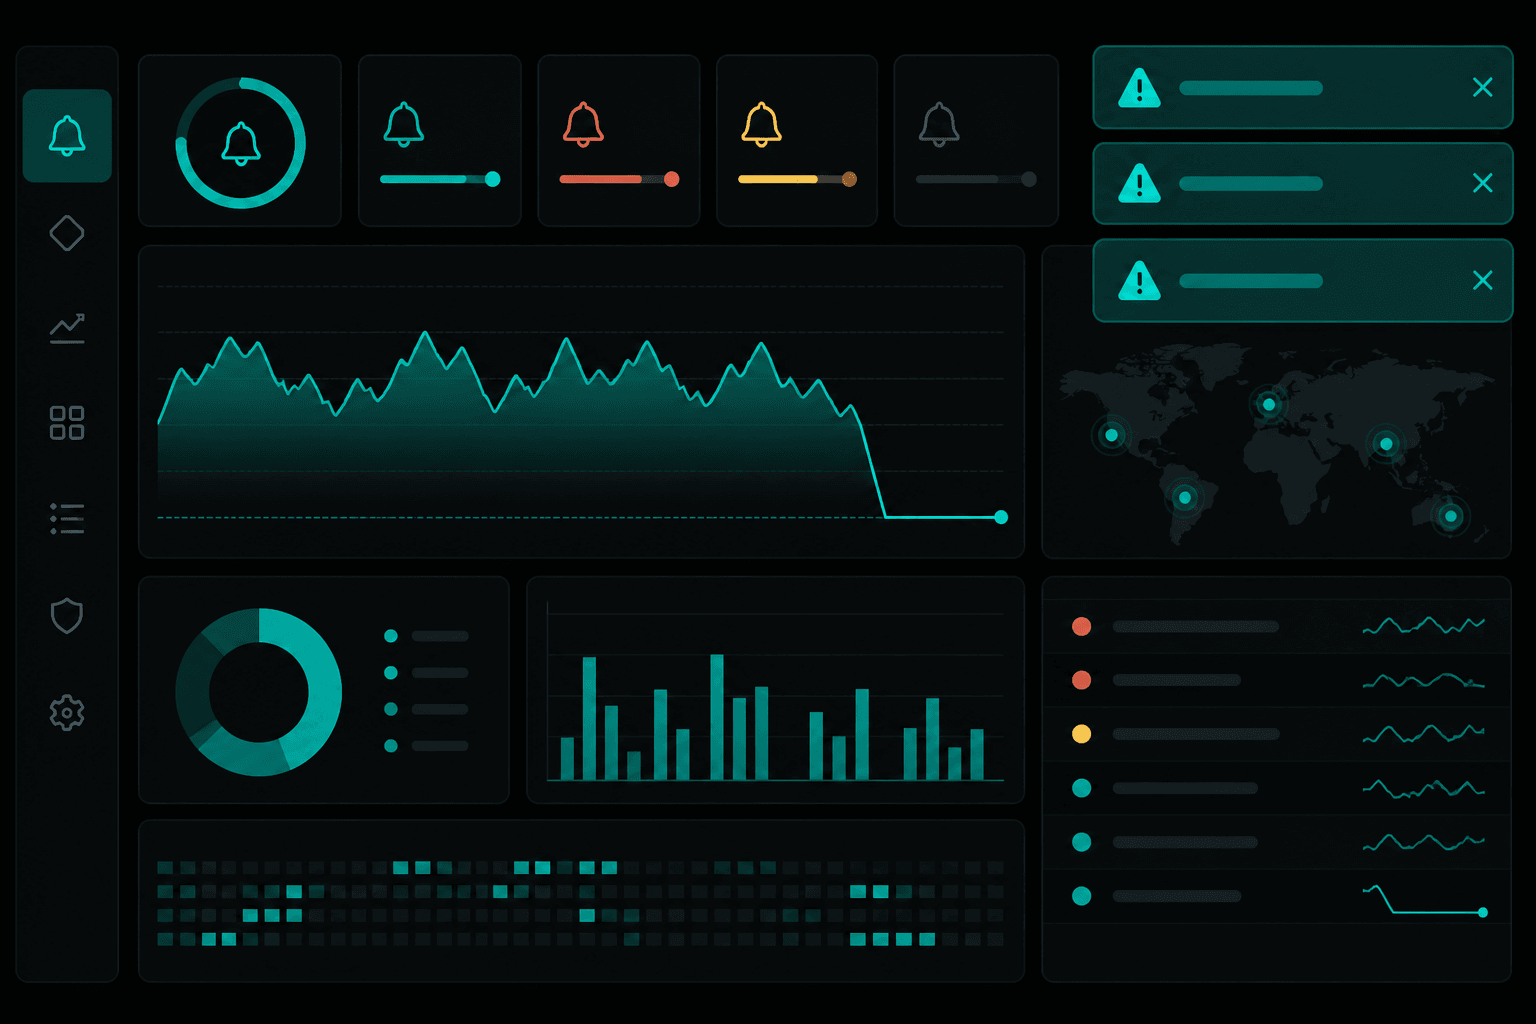Click the four-squares grid sidebar icon
The height and width of the screenshot is (1024, 1536).
[x=67, y=423]
